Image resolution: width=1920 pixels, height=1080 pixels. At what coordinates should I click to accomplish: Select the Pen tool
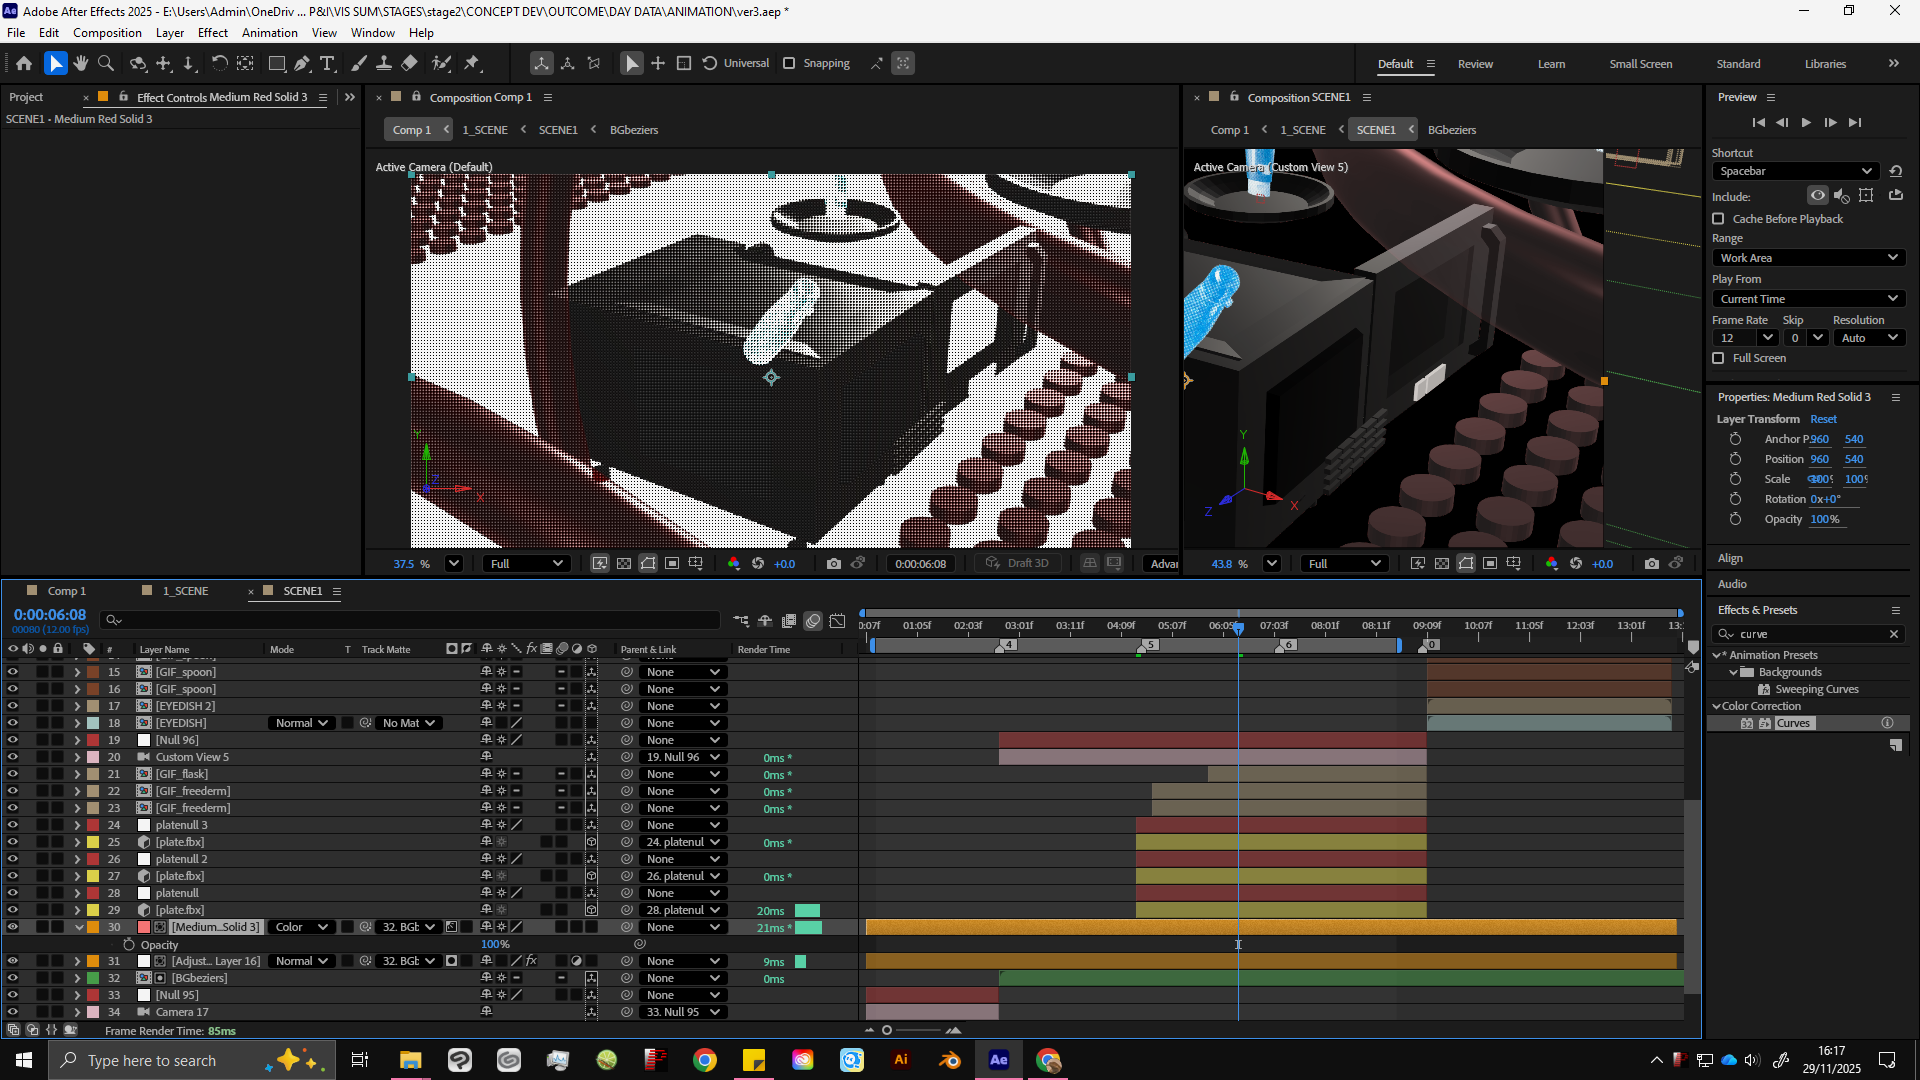point(302,63)
